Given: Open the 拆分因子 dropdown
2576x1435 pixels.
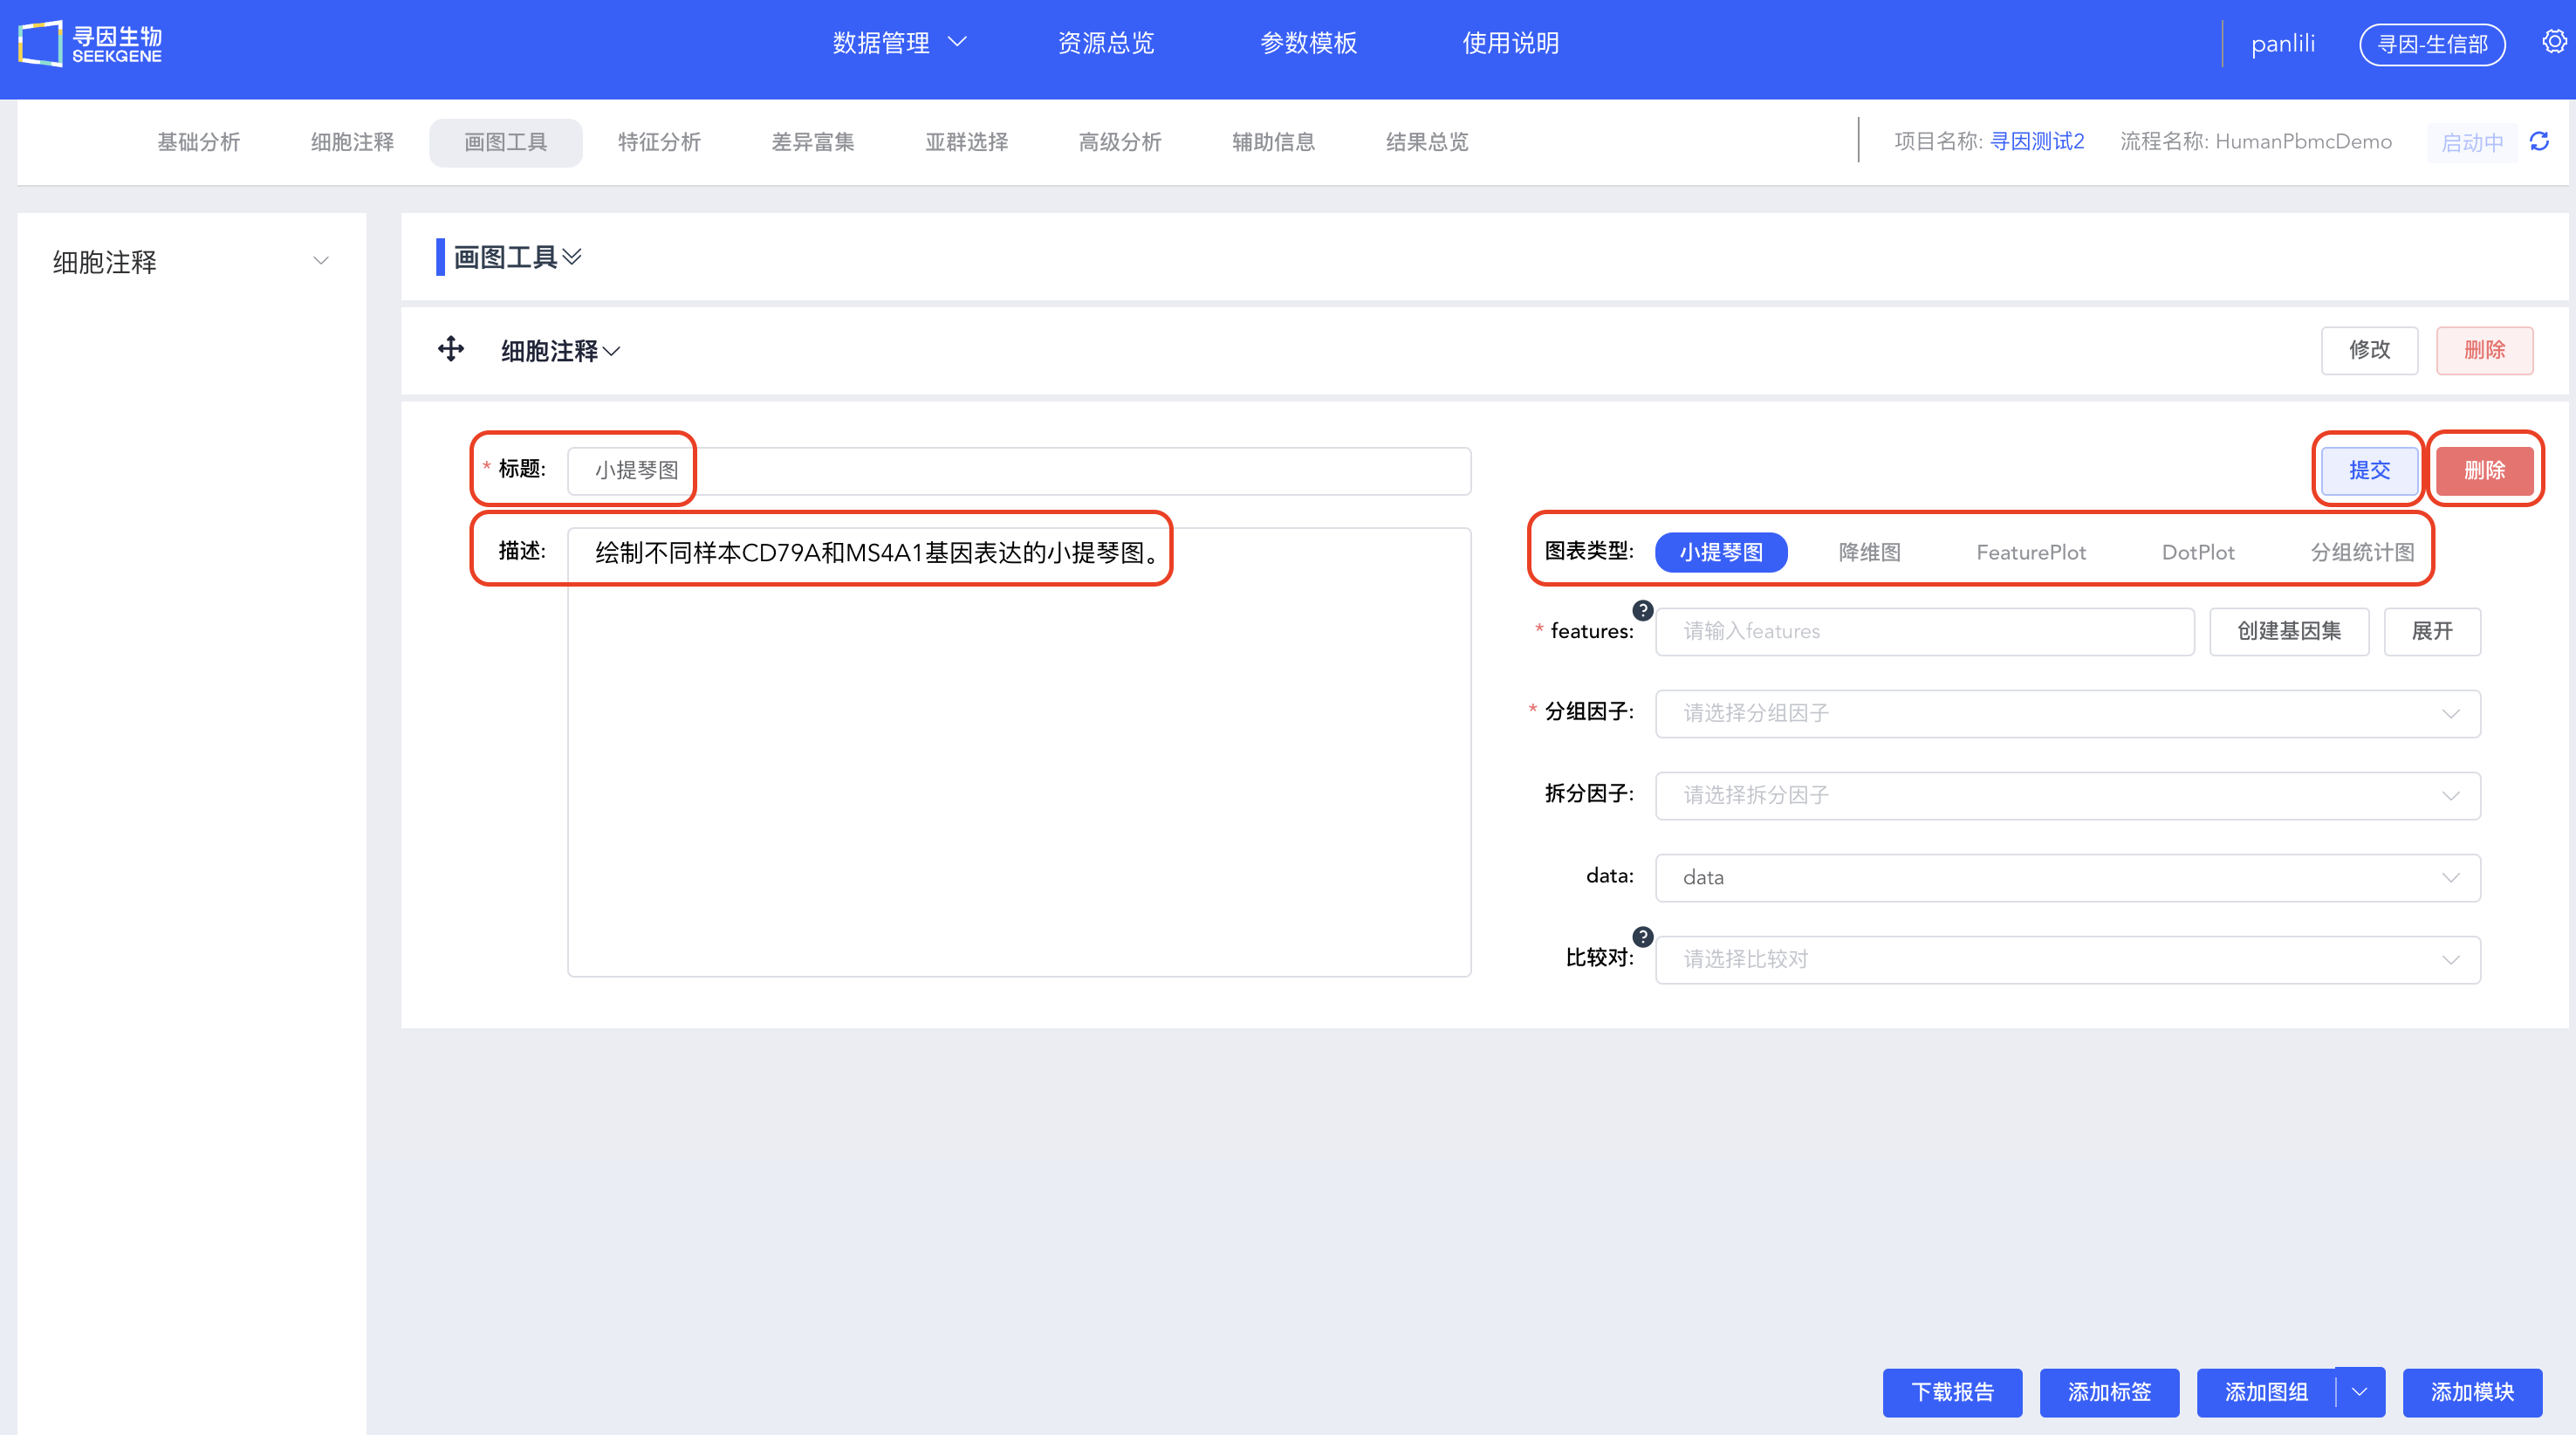Looking at the screenshot, I should [x=2067, y=795].
